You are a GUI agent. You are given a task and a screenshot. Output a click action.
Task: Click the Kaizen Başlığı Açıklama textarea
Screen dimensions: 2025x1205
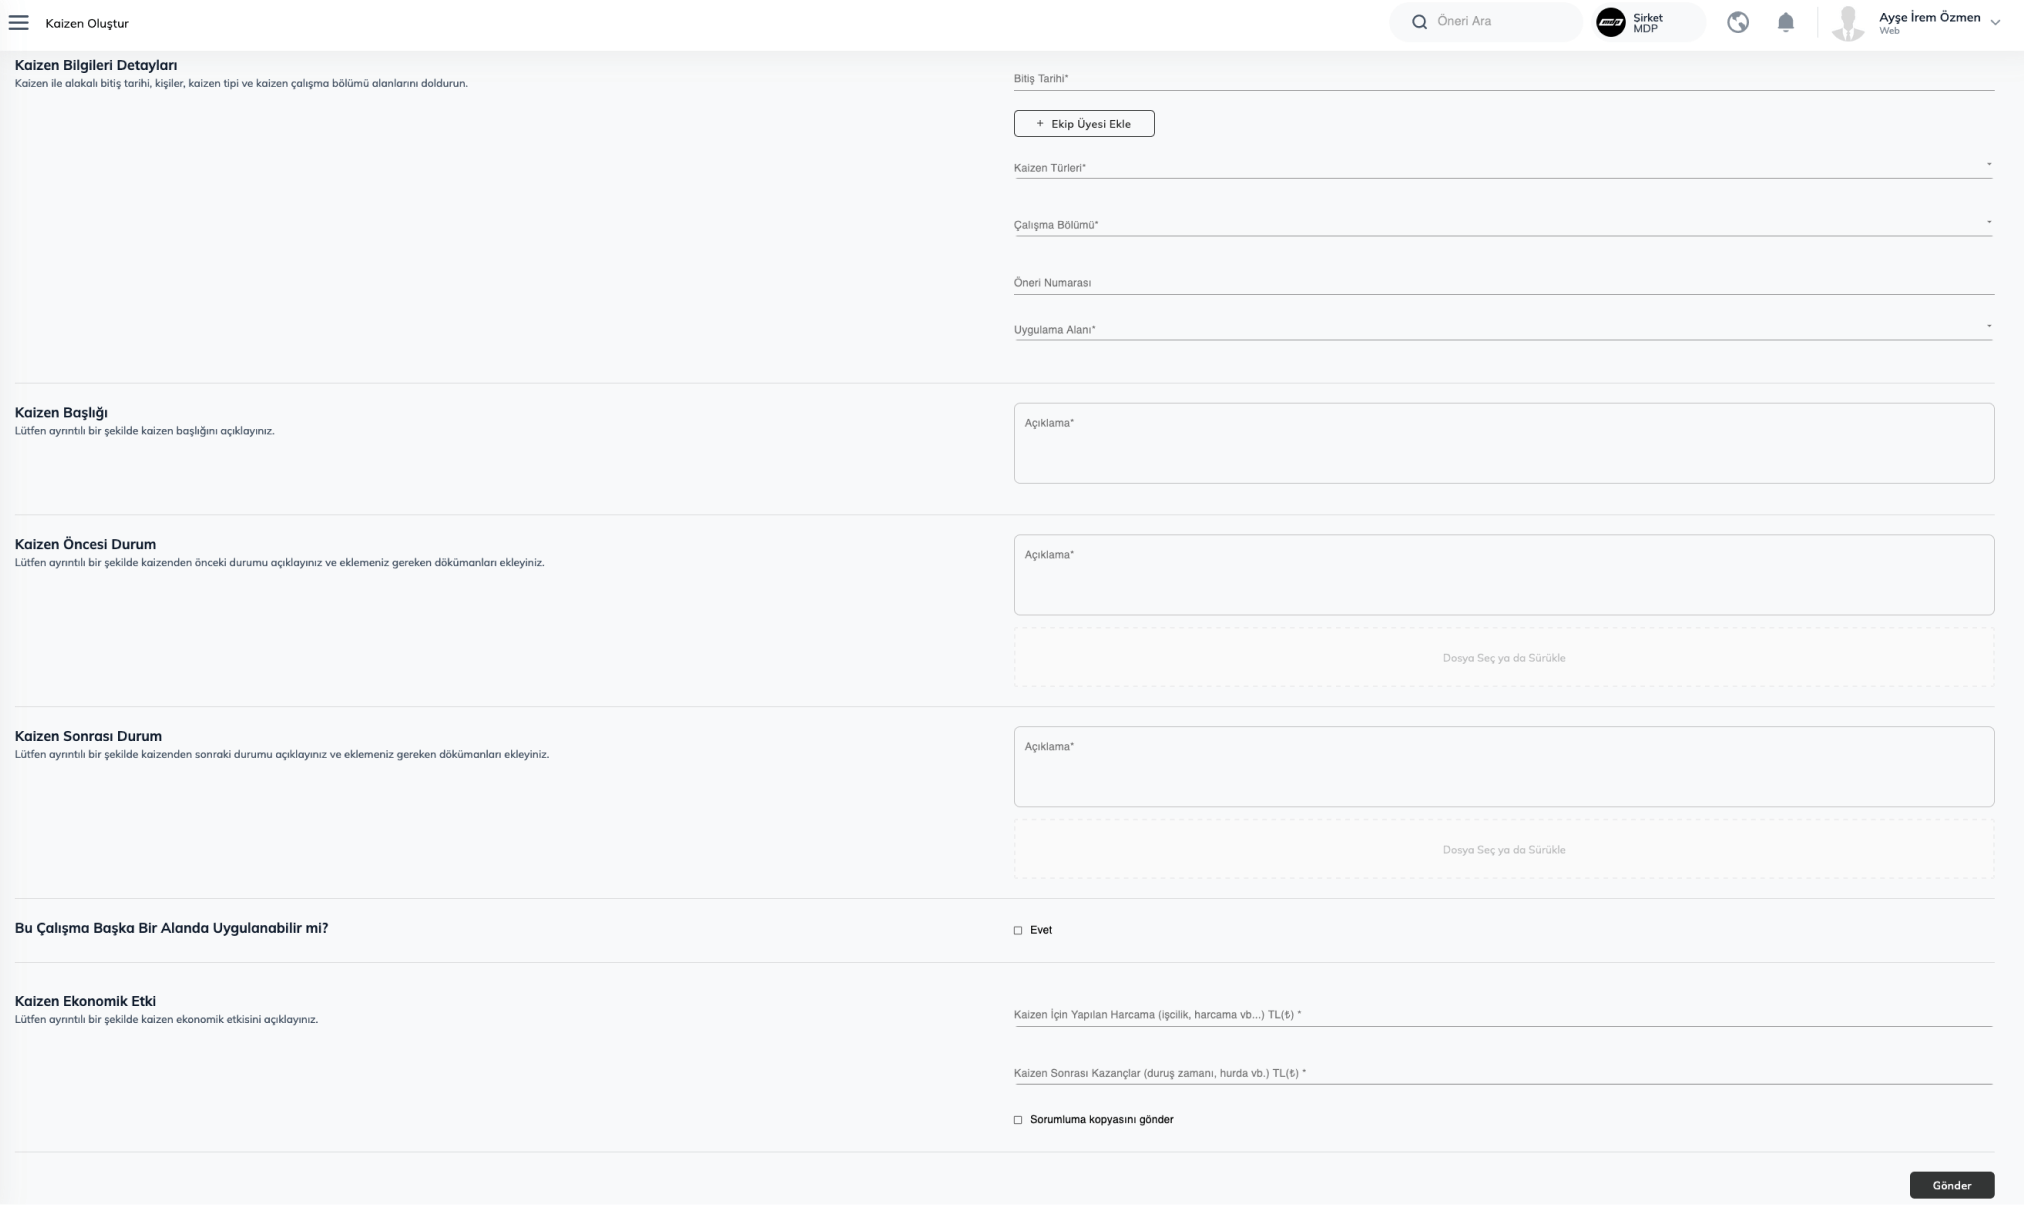[x=1503, y=443]
